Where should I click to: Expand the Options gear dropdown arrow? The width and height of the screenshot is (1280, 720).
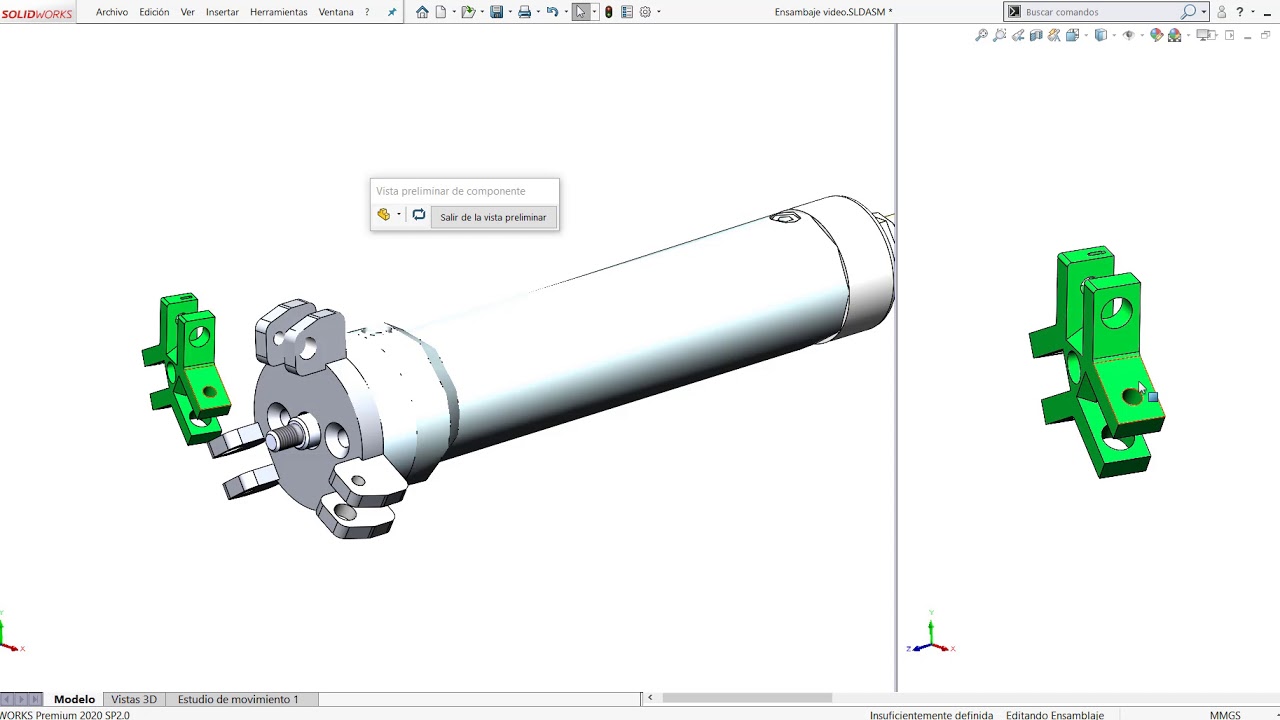[x=659, y=12]
